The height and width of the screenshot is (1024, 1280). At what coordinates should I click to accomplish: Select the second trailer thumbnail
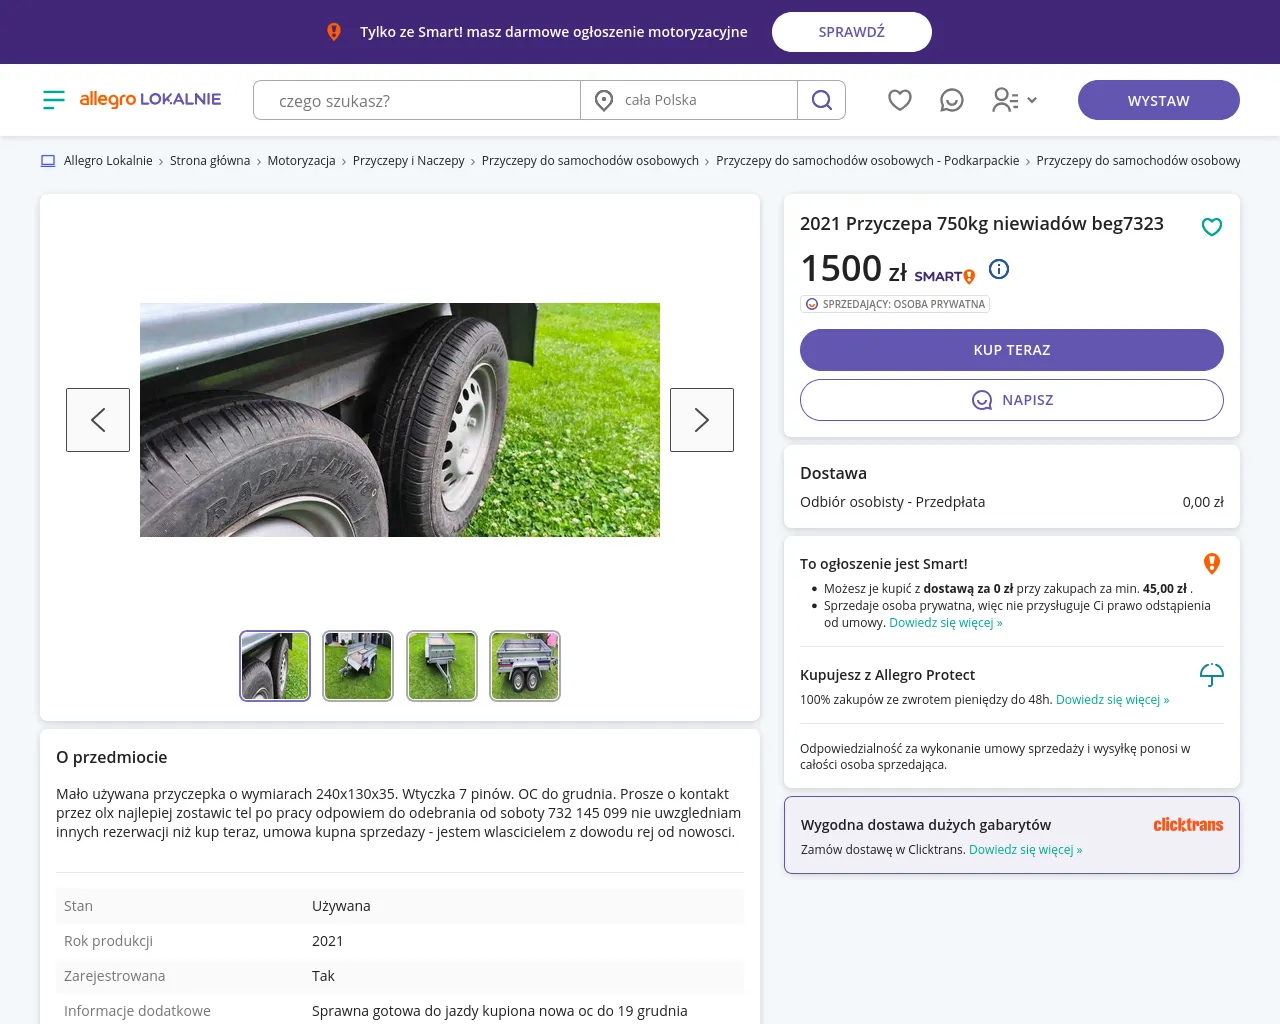(358, 666)
